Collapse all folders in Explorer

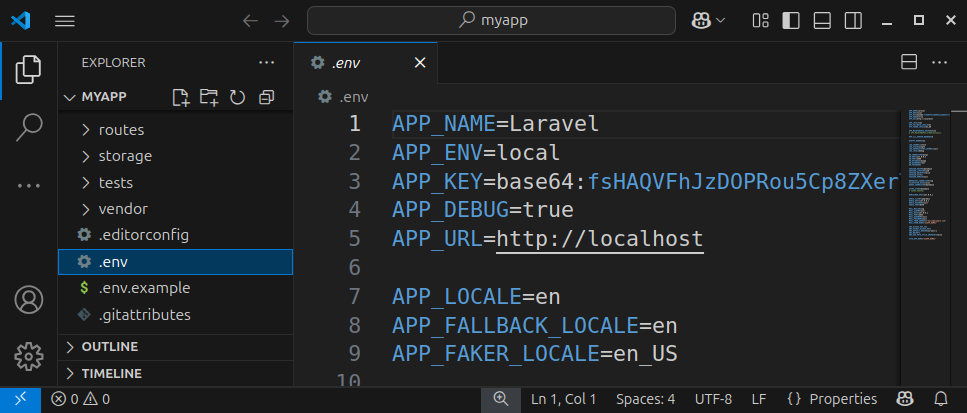(x=266, y=97)
